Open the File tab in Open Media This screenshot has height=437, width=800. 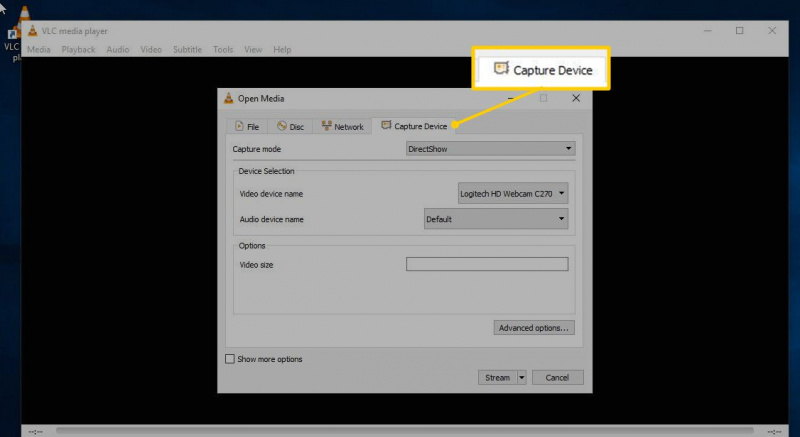click(x=247, y=126)
